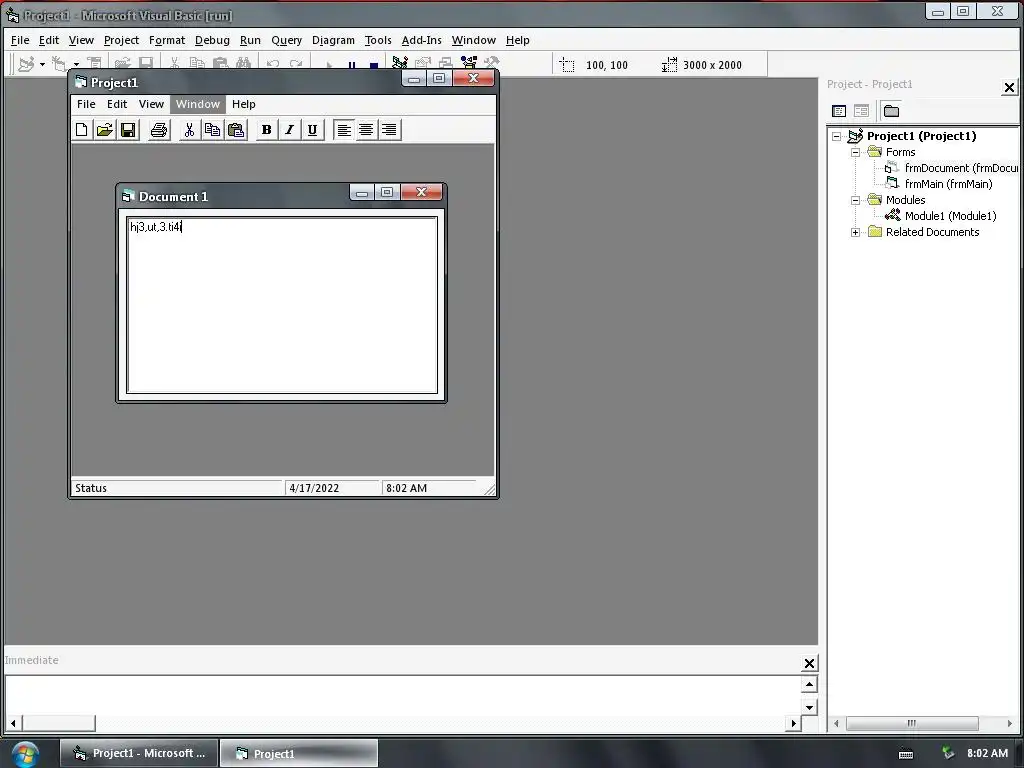Toggle Bold formatting button
The image size is (1024, 768).
pyautogui.click(x=266, y=130)
